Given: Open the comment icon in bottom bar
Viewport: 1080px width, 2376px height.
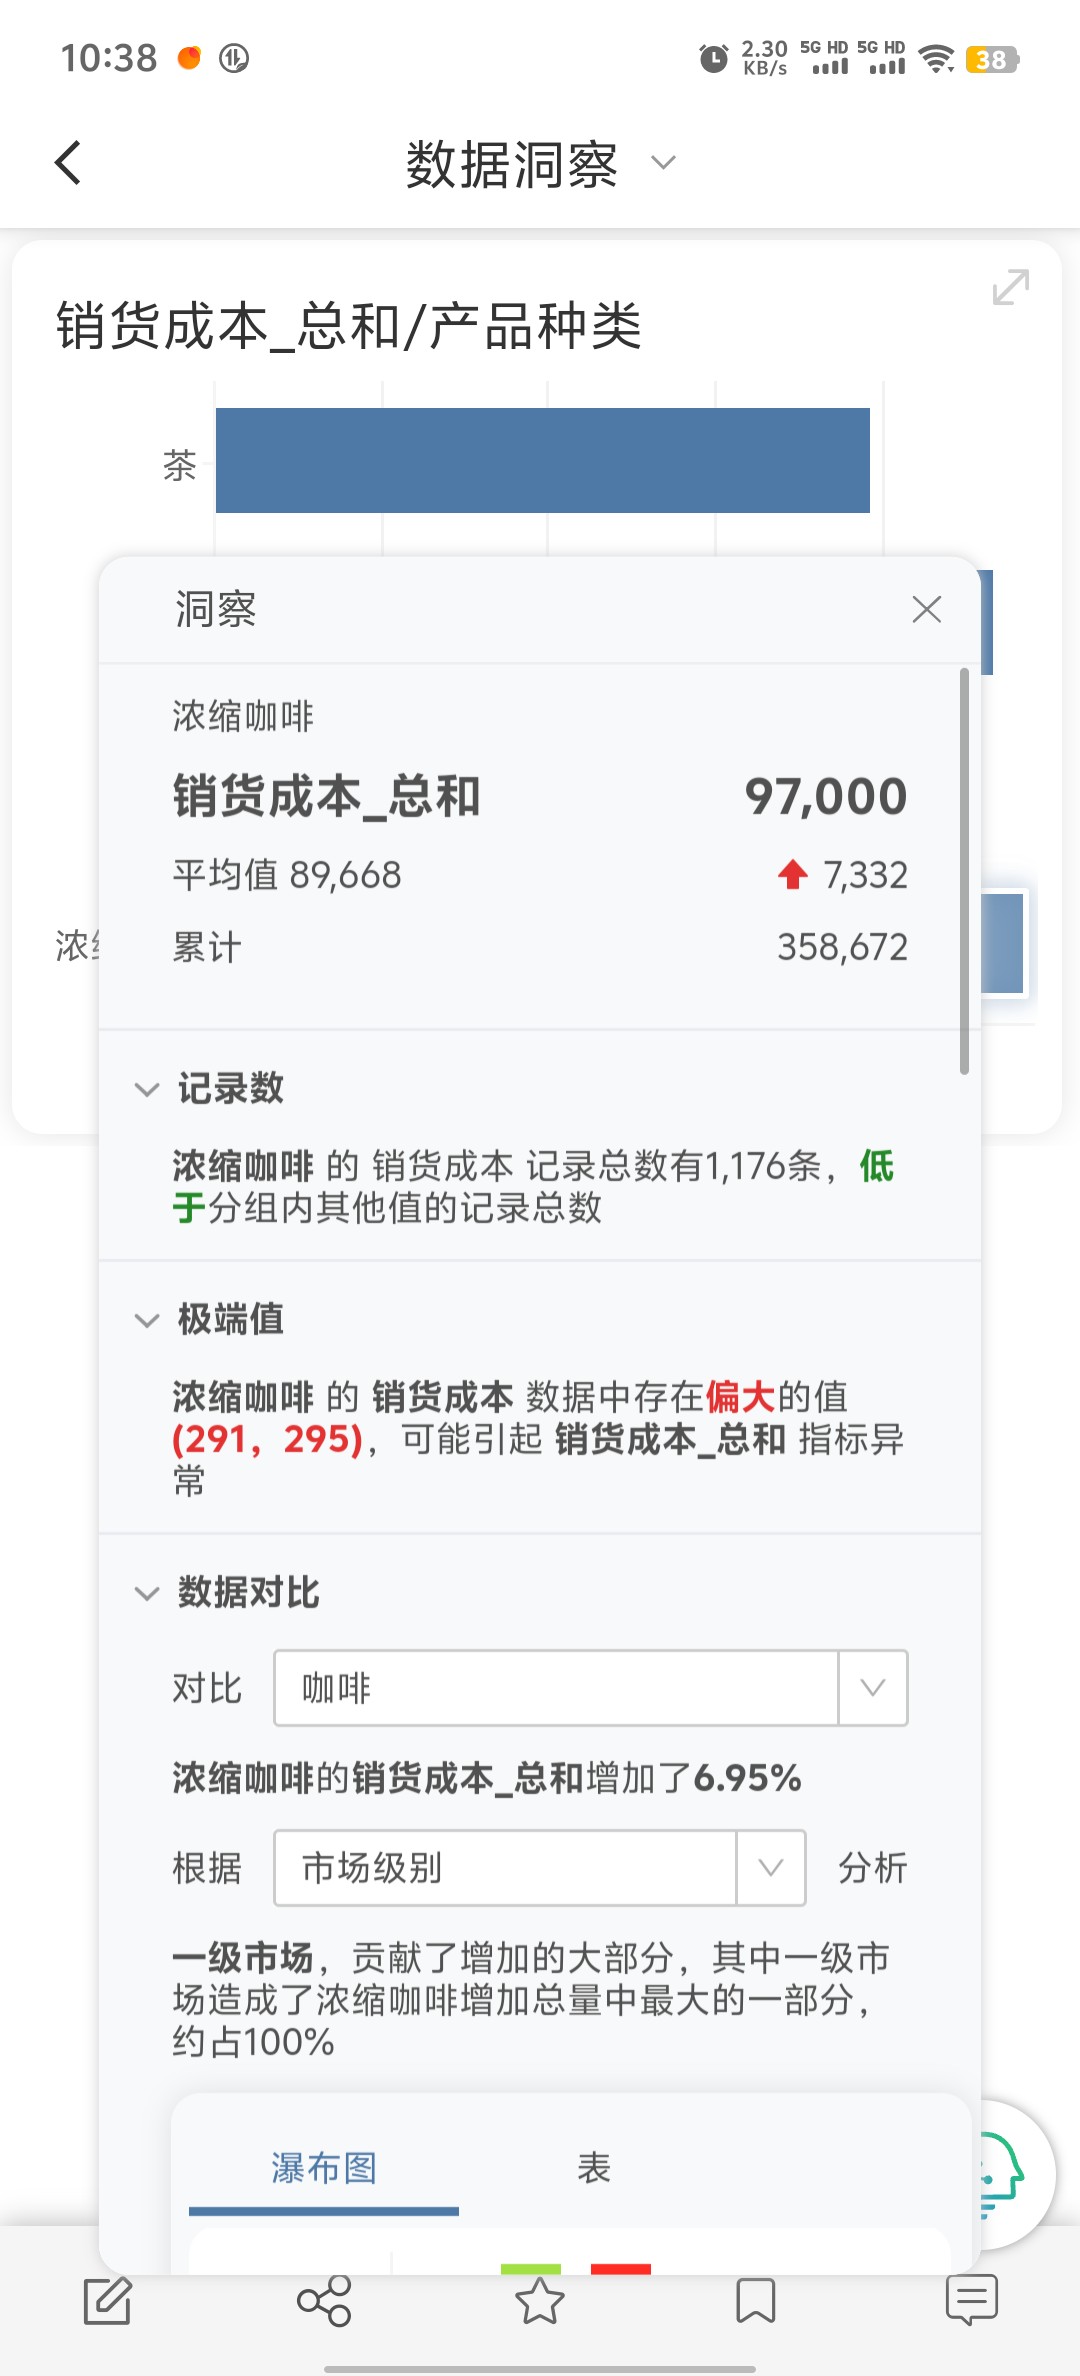Looking at the screenshot, I should [972, 2300].
